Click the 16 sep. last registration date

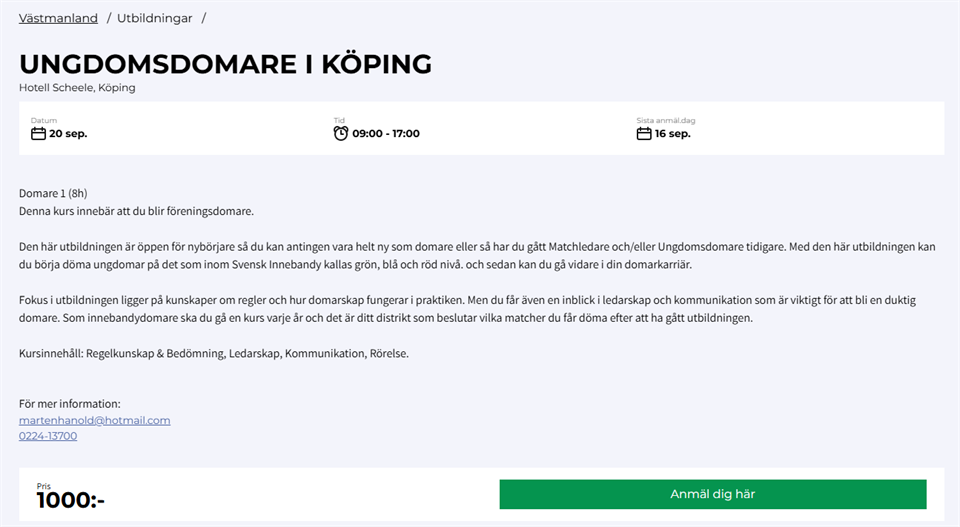tap(672, 133)
